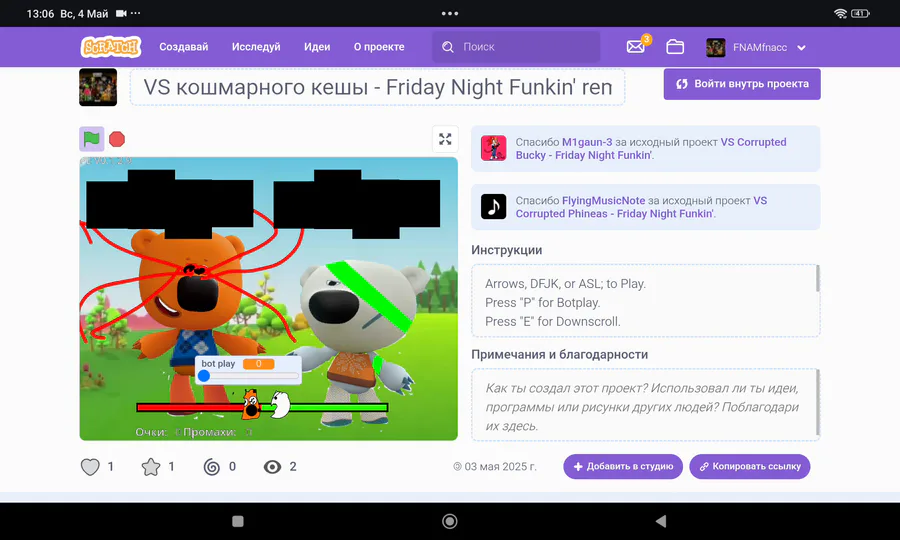Expand the FNAMfnacc account dropdown arrow

coord(801,48)
